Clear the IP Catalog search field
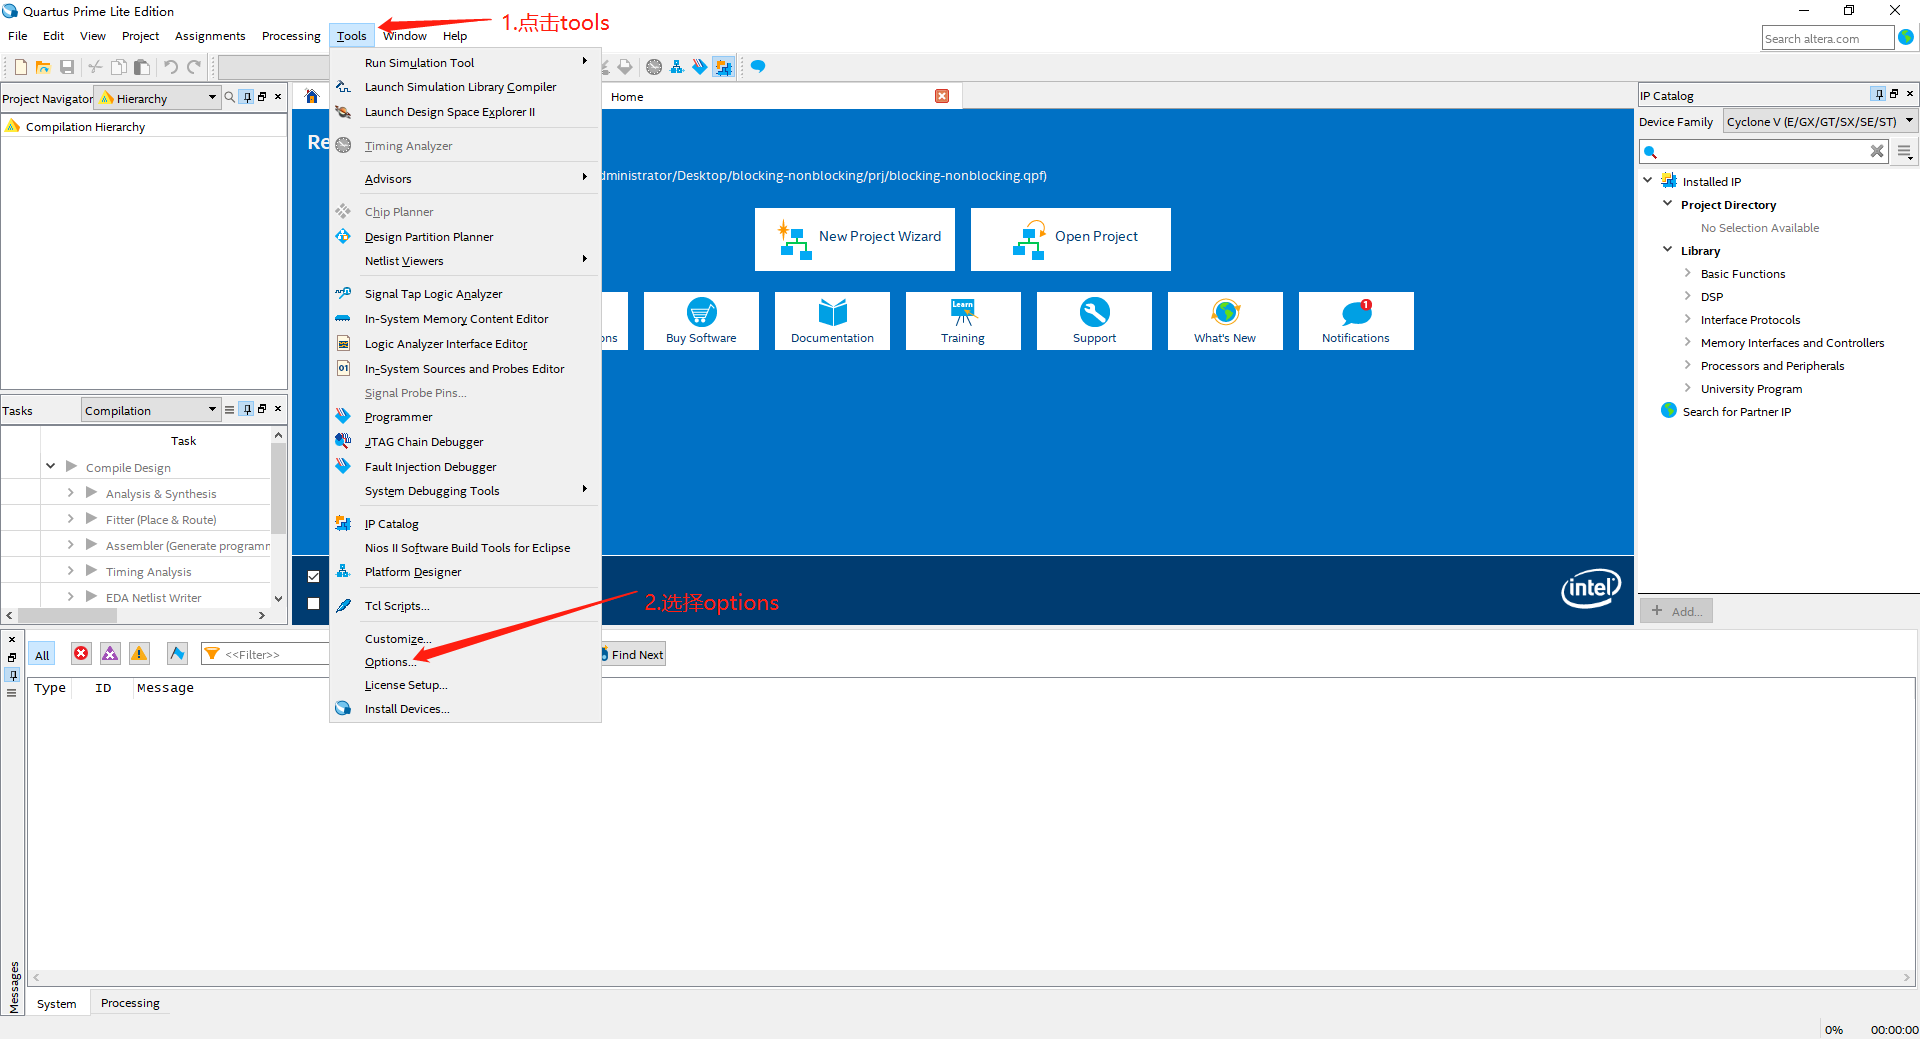Image resolution: width=1920 pixels, height=1039 pixels. 1877,151
